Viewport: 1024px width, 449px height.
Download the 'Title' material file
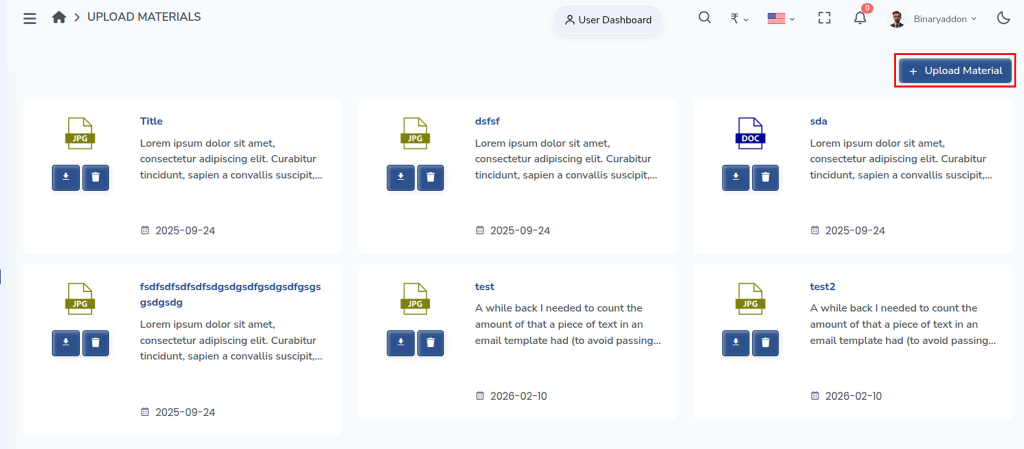tap(66, 177)
